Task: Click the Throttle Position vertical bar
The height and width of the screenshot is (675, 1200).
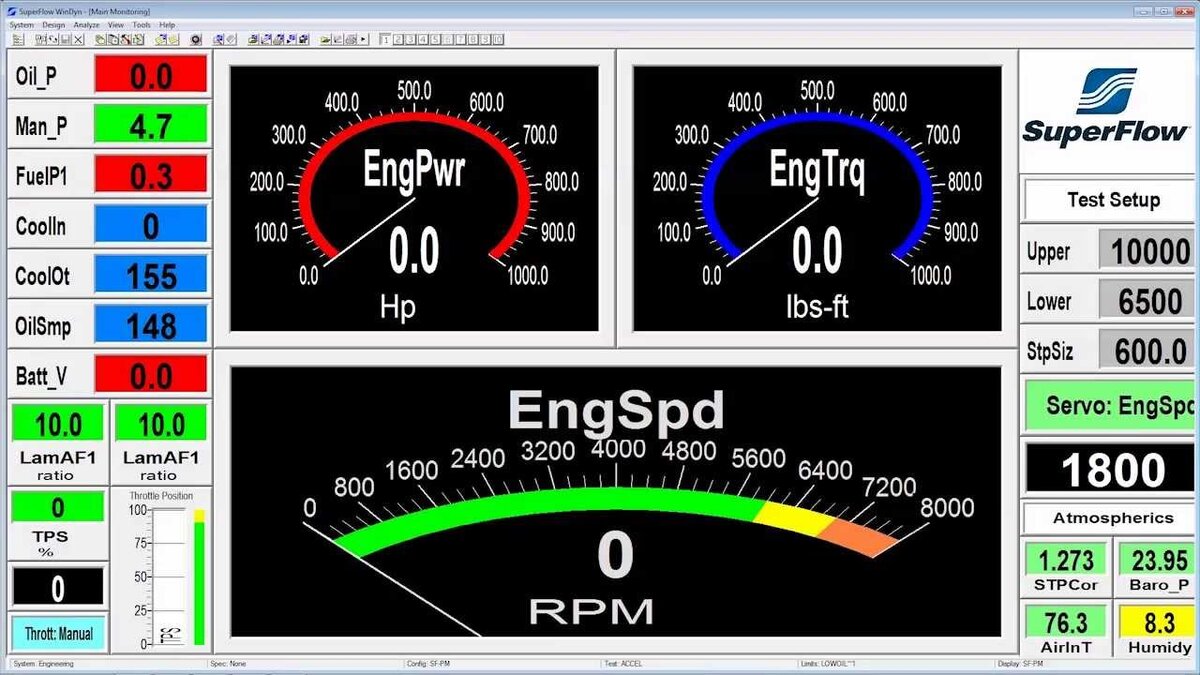Action: pyautogui.click(x=199, y=577)
